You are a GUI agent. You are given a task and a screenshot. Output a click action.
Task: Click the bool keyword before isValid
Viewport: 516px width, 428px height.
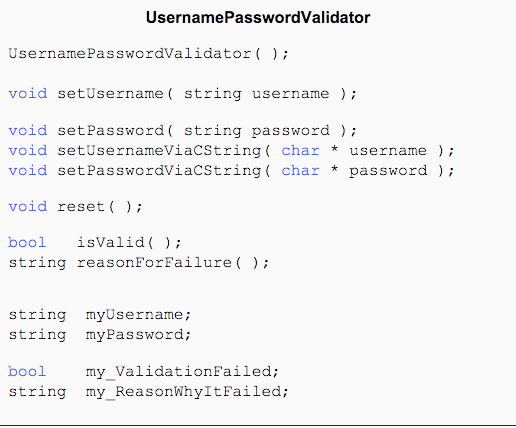pos(27,242)
